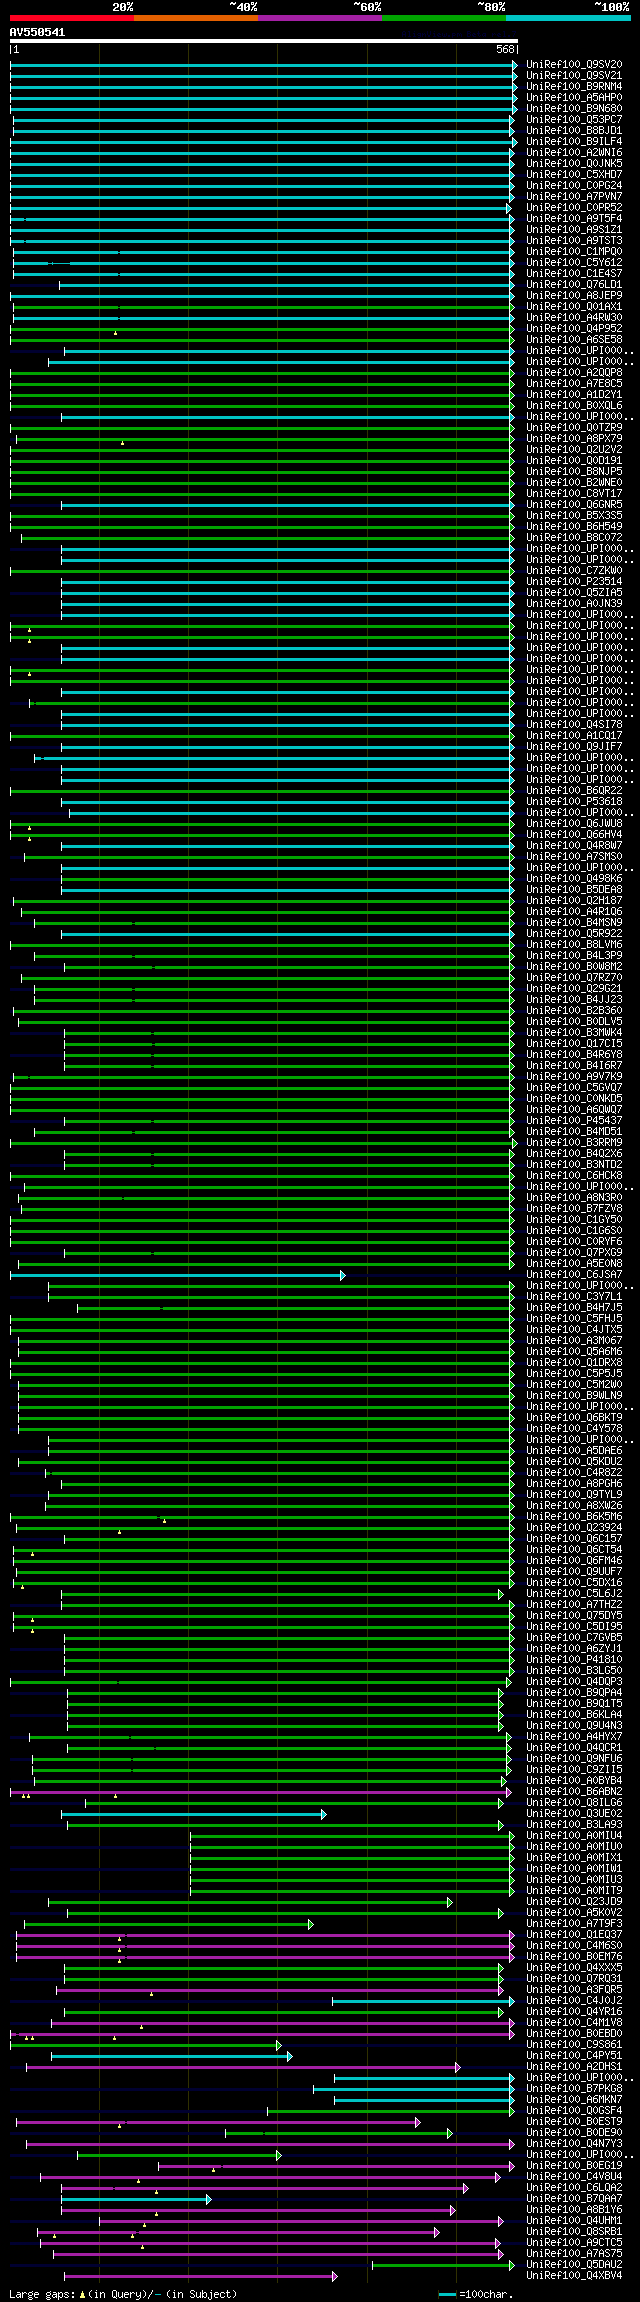Click the cyan alignment bar for UniRef100_C0PR52
Screen dimensions: 640x2302
coord(259,208)
